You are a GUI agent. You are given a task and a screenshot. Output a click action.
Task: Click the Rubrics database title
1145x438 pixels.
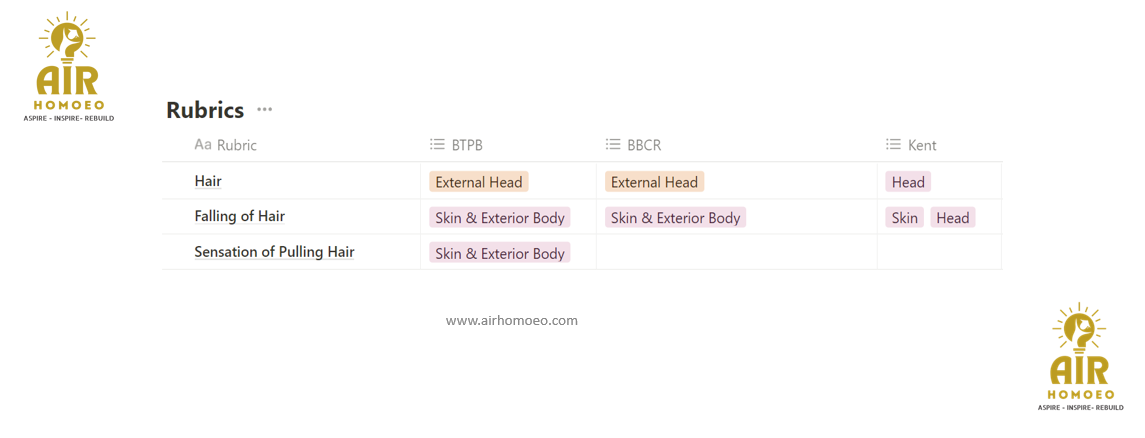[x=205, y=110]
